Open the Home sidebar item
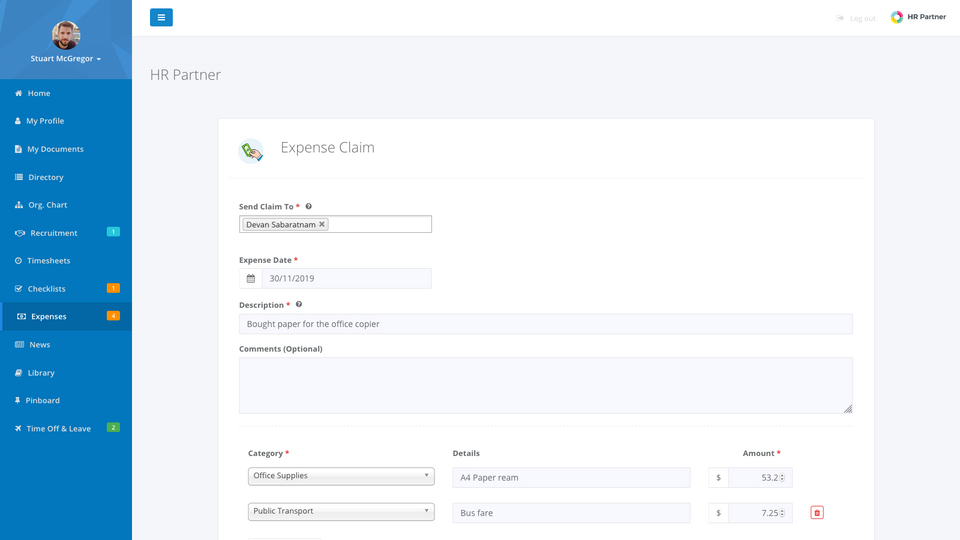The width and height of the screenshot is (960, 540). [66, 93]
